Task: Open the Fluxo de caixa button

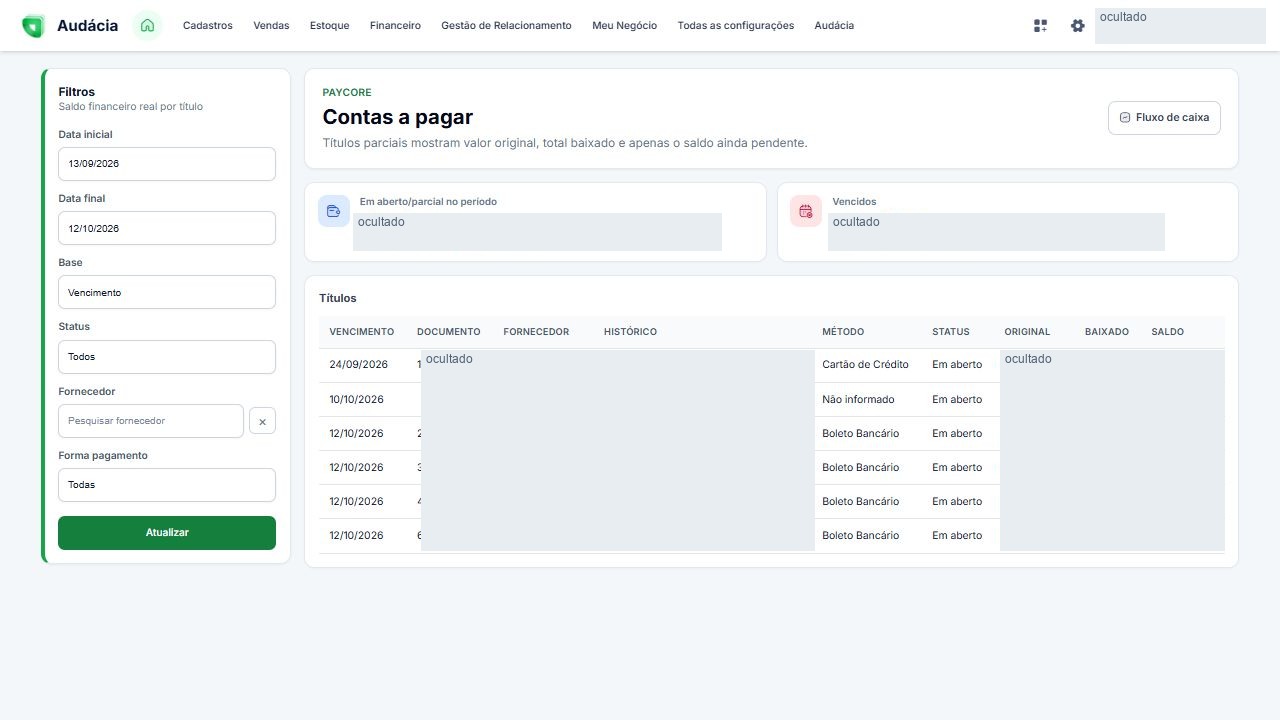Action: (x=1164, y=118)
